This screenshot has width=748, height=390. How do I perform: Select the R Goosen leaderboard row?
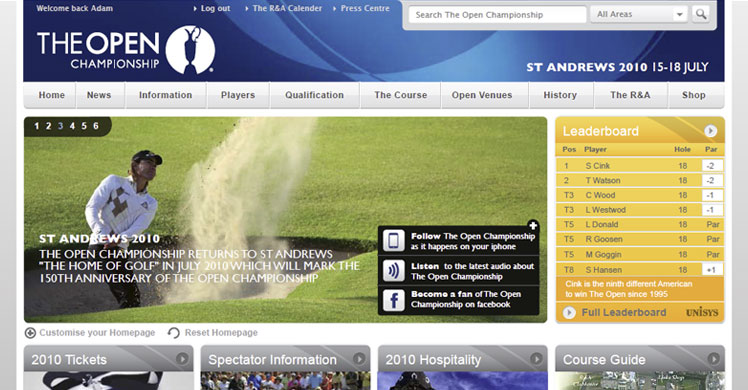640,239
